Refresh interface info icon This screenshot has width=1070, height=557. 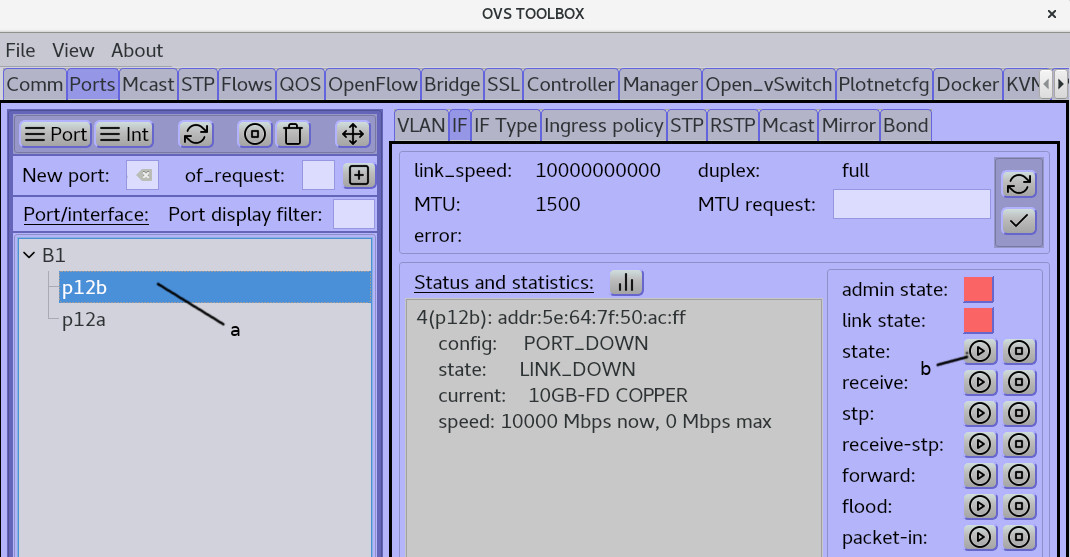coord(1019,184)
